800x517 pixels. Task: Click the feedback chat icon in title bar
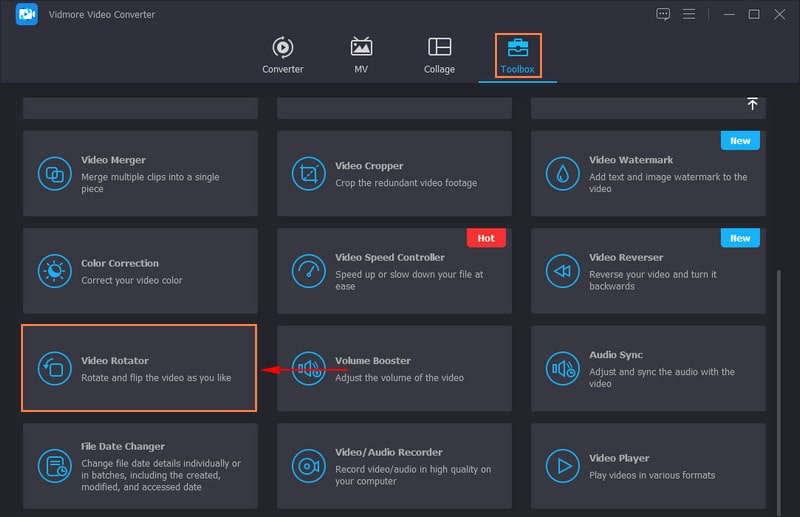click(663, 14)
